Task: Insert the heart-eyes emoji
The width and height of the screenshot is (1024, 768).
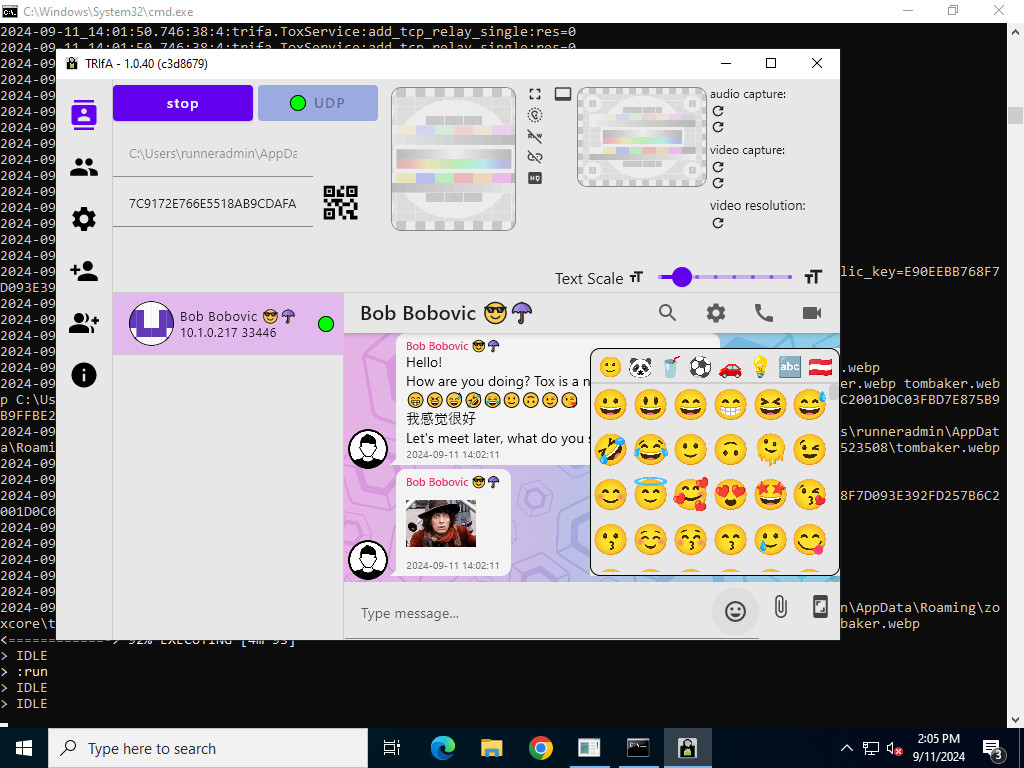Action: (730, 494)
